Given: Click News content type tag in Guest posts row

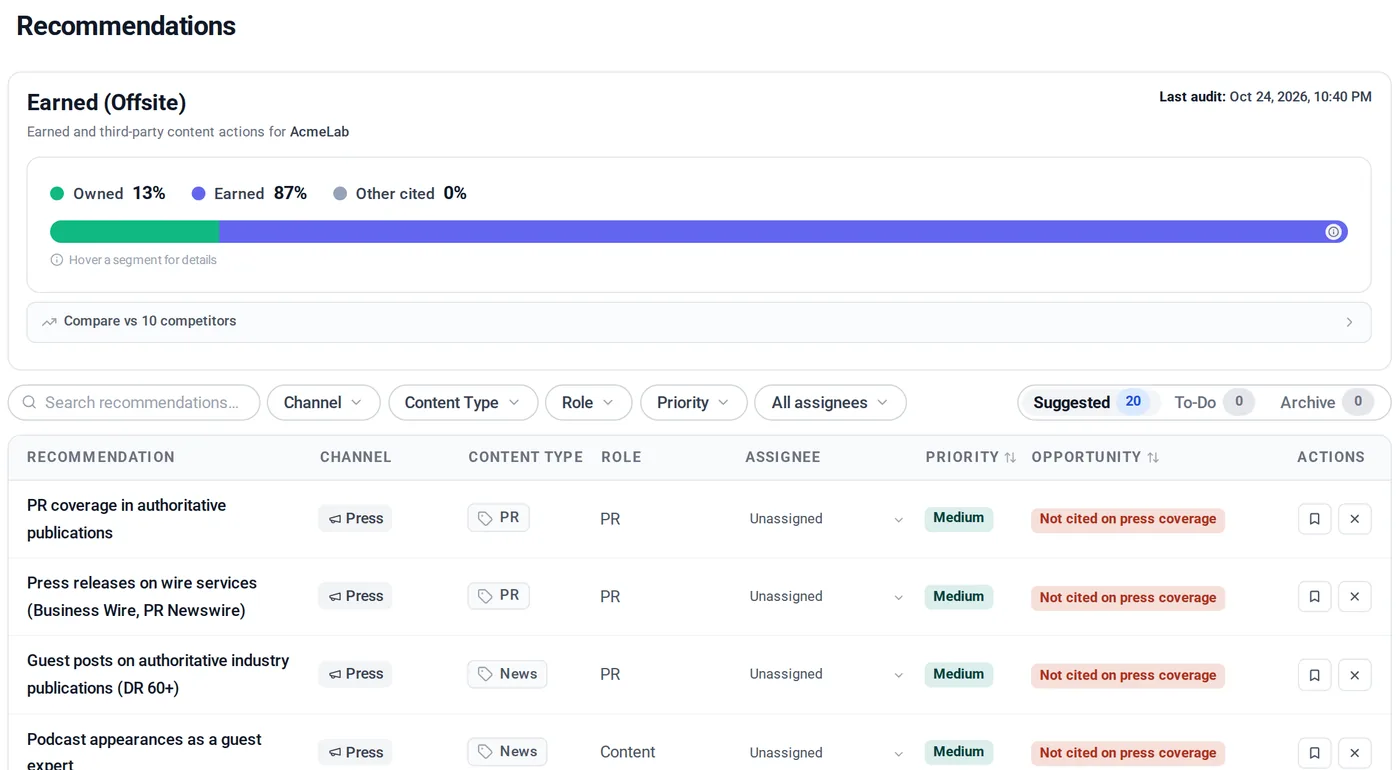Looking at the screenshot, I should 507,674.
